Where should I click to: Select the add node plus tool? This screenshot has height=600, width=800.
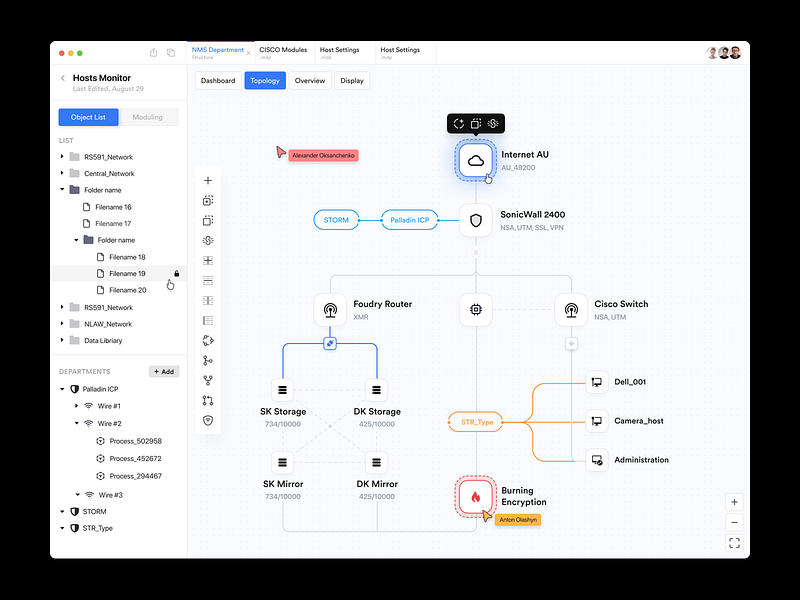pos(207,180)
